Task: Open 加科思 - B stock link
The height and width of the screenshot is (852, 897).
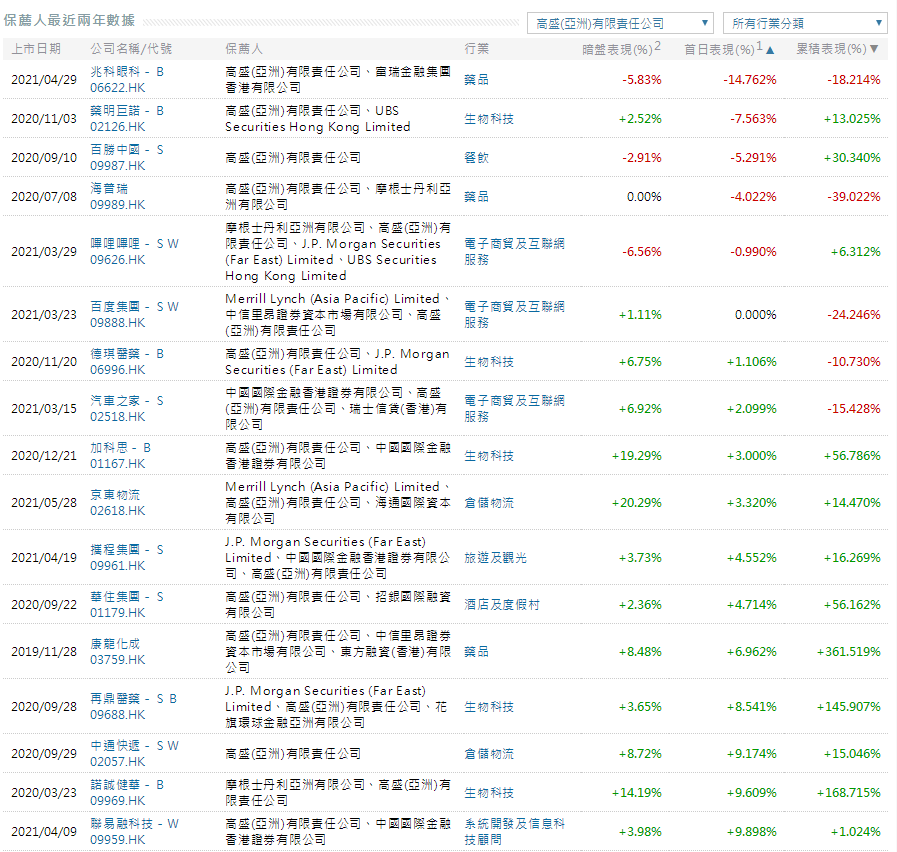Action: [x=121, y=447]
